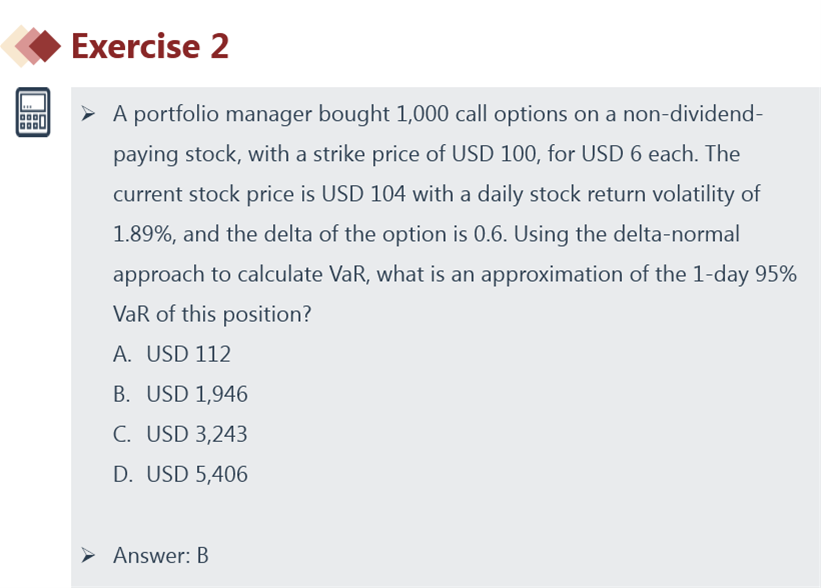Select option A. USD 112

coord(172,354)
